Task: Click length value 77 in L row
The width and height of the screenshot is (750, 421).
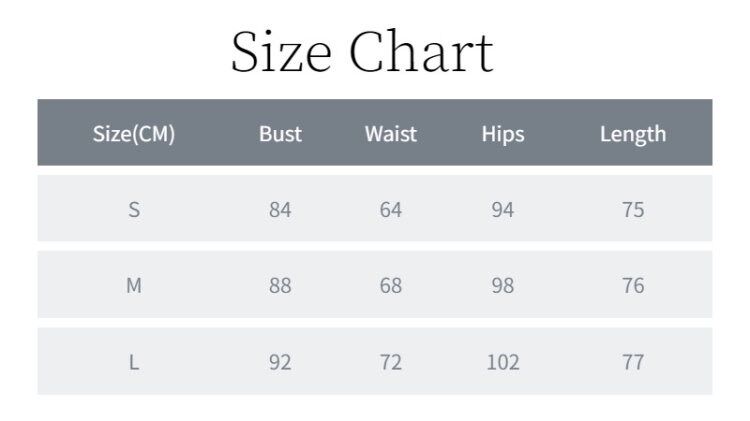Action: click(633, 362)
